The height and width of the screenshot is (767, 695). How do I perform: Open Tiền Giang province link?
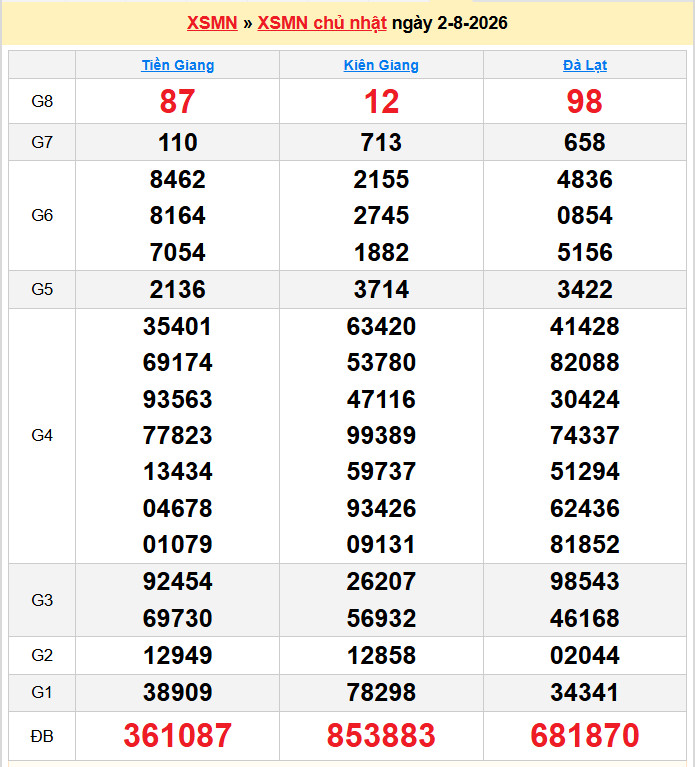point(178,65)
